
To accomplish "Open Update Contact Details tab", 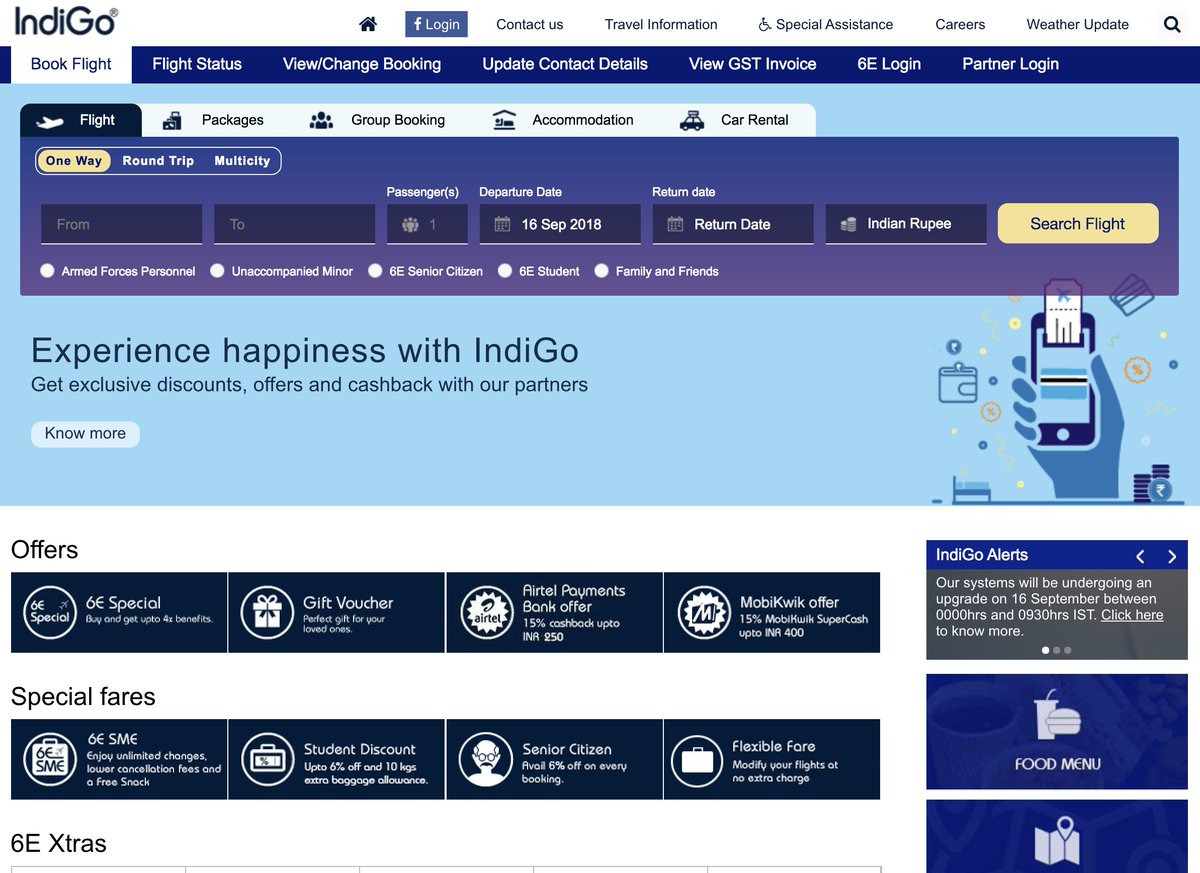I will (565, 64).
